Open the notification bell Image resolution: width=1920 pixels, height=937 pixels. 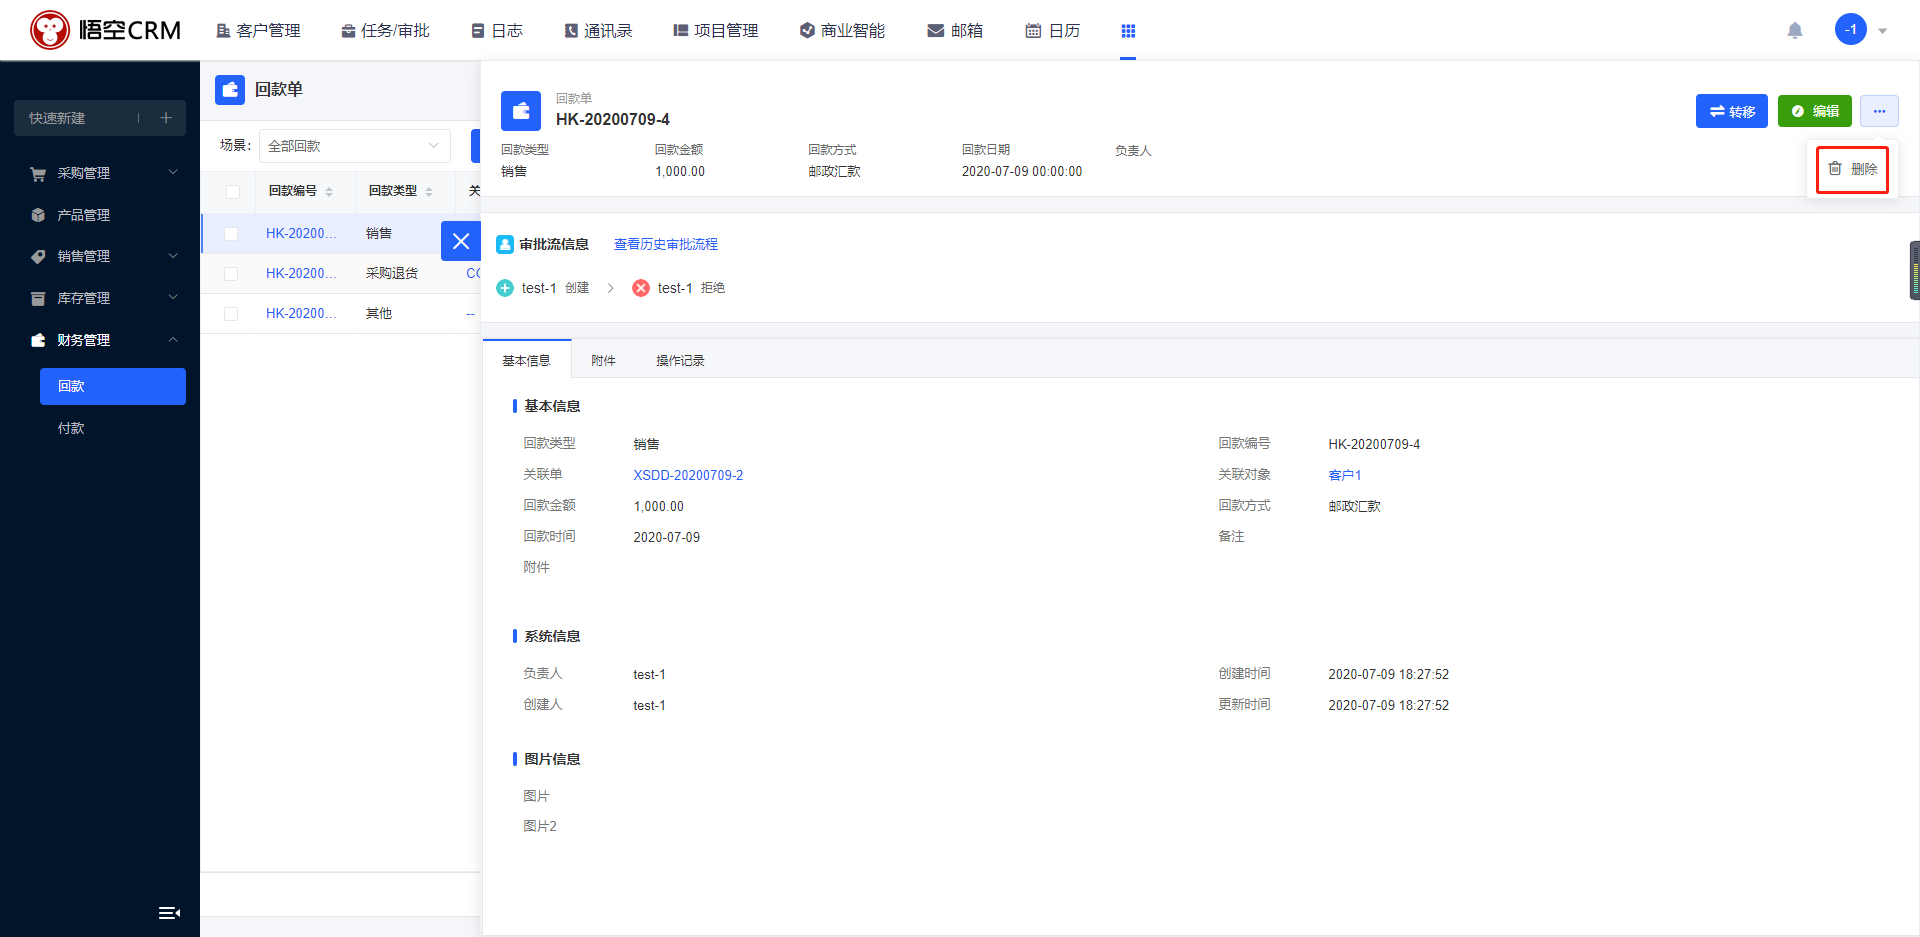(x=1795, y=30)
